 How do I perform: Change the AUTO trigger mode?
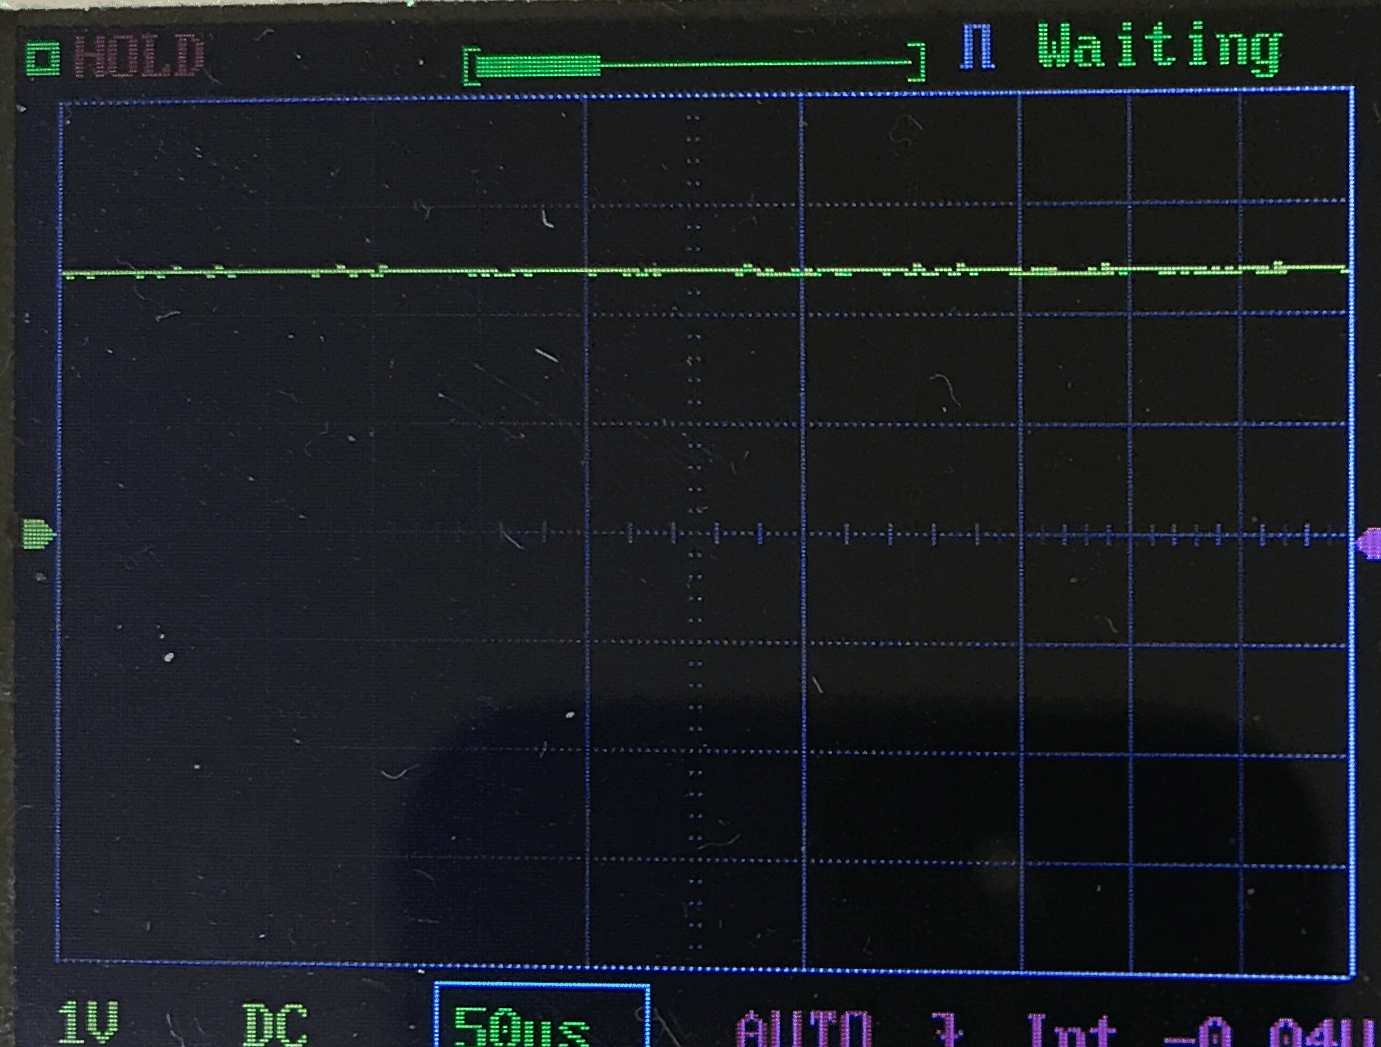tap(804, 1028)
